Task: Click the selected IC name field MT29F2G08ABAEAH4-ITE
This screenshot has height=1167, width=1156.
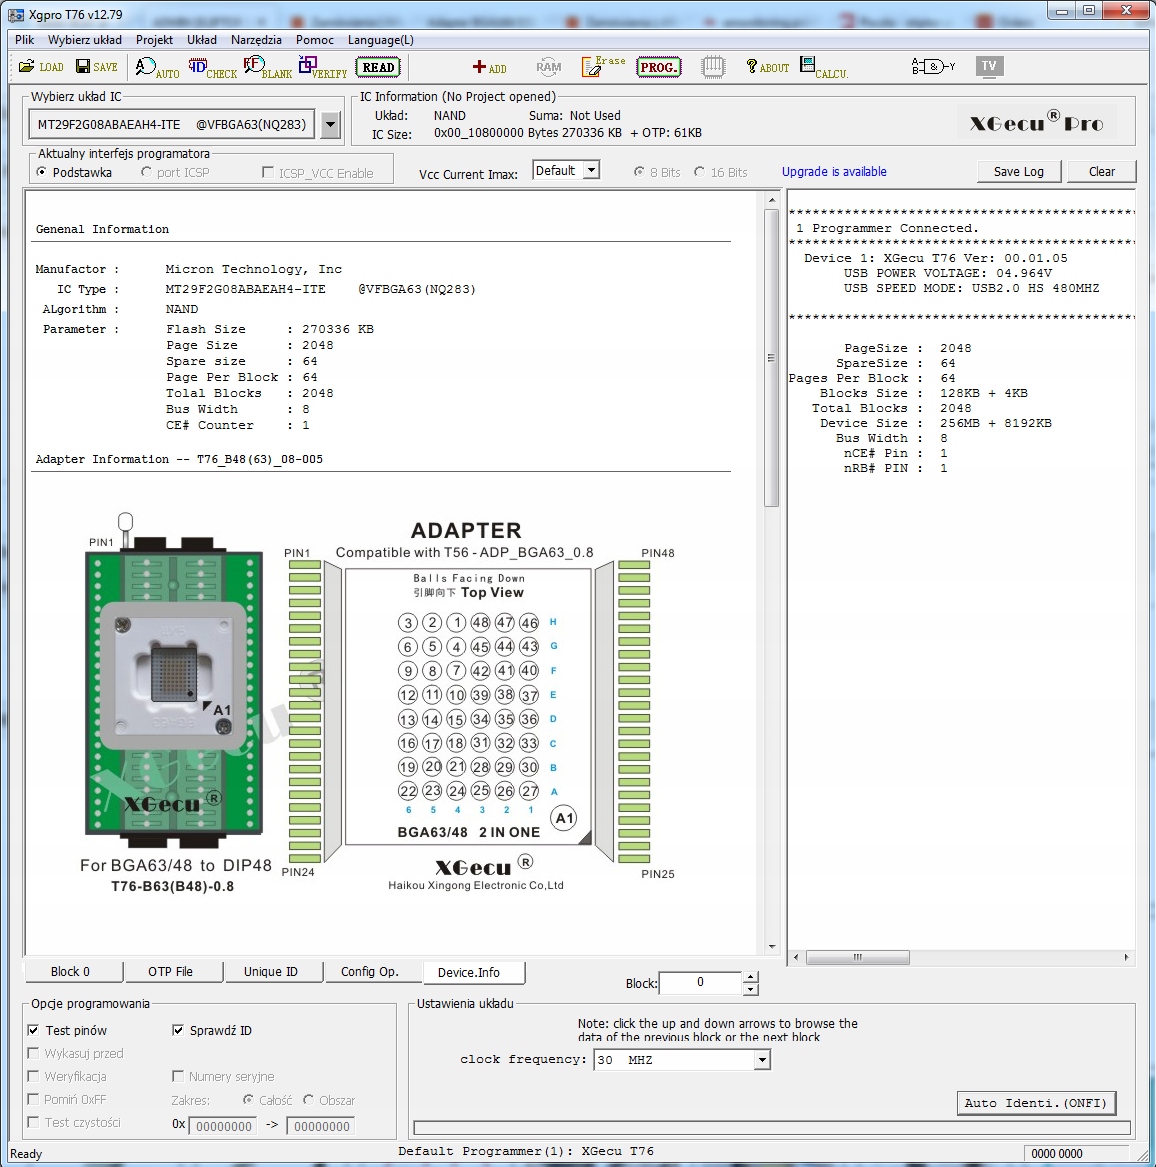Action: 172,125
